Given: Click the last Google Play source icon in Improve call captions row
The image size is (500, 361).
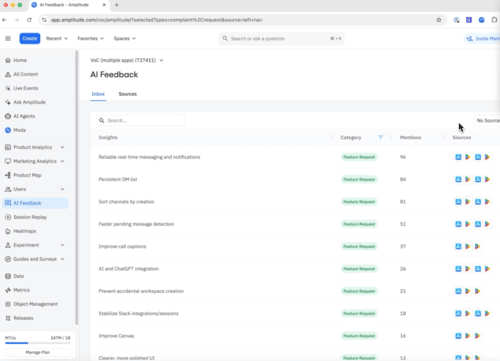Looking at the screenshot, I should [x=478, y=246].
